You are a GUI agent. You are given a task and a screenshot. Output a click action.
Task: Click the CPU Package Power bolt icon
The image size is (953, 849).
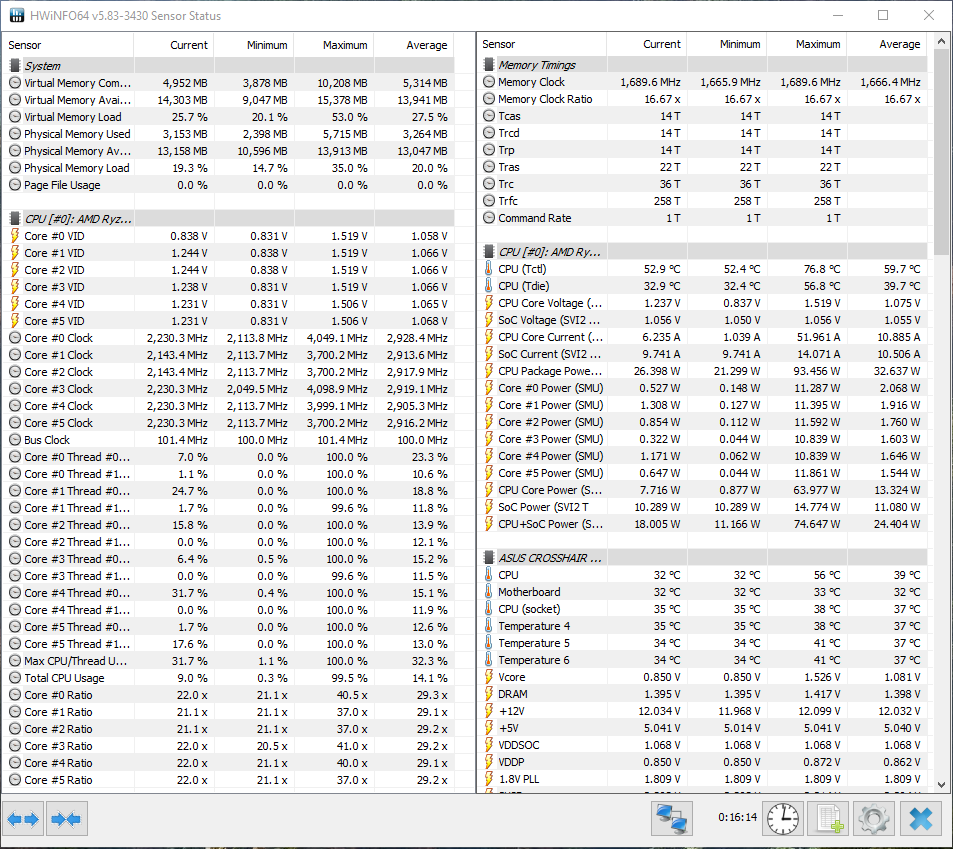(489, 371)
